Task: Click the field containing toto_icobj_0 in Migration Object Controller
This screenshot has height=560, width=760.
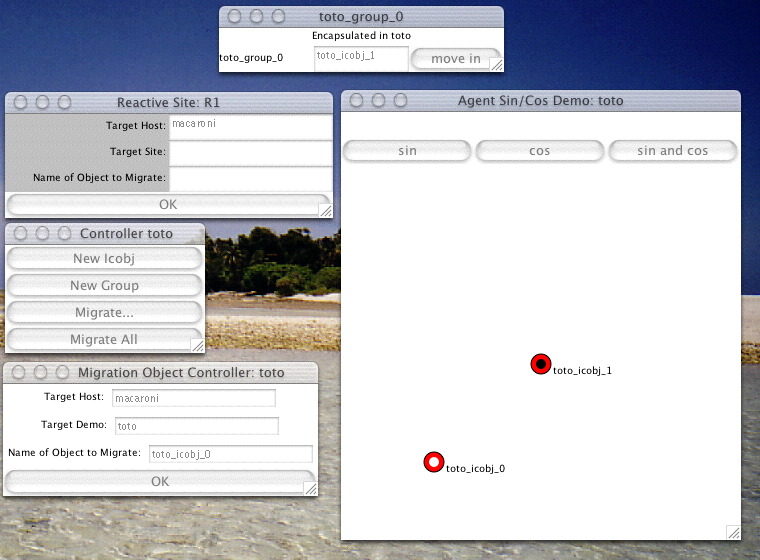Action: (231, 454)
